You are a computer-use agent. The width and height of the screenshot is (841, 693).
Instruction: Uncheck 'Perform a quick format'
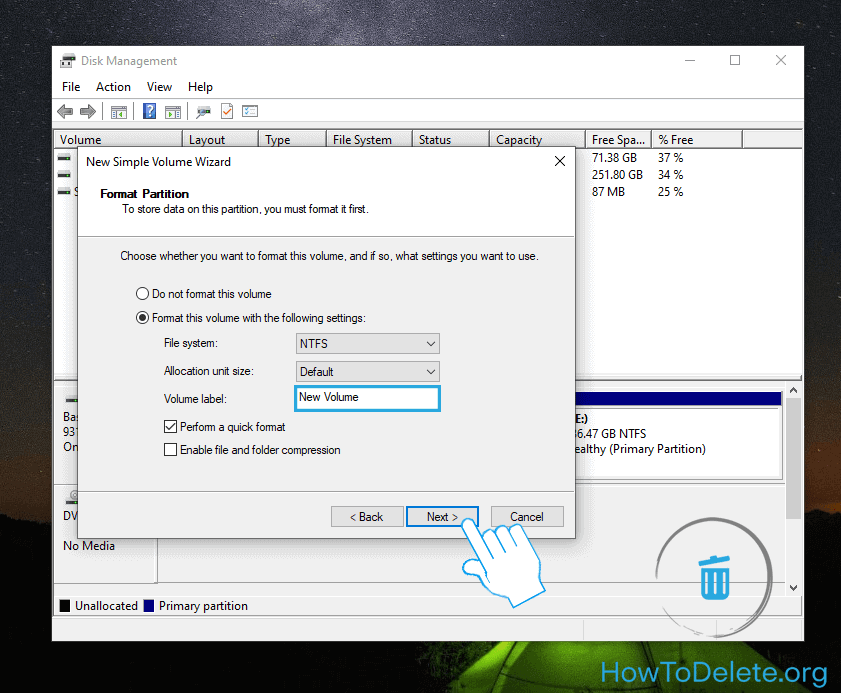170,427
